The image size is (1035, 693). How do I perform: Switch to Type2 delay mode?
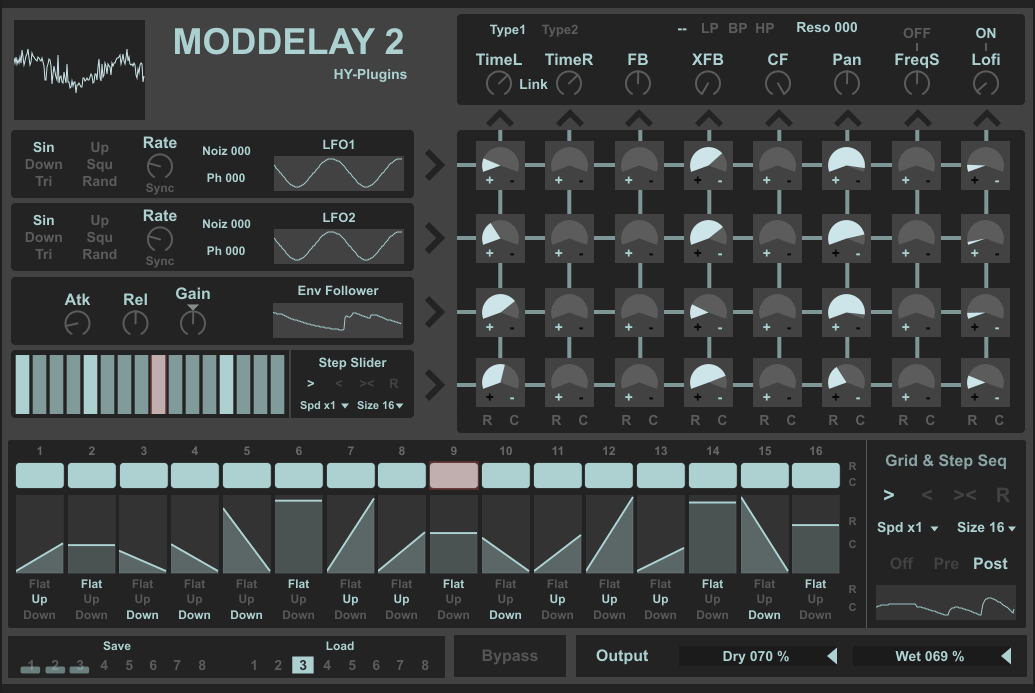point(560,30)
